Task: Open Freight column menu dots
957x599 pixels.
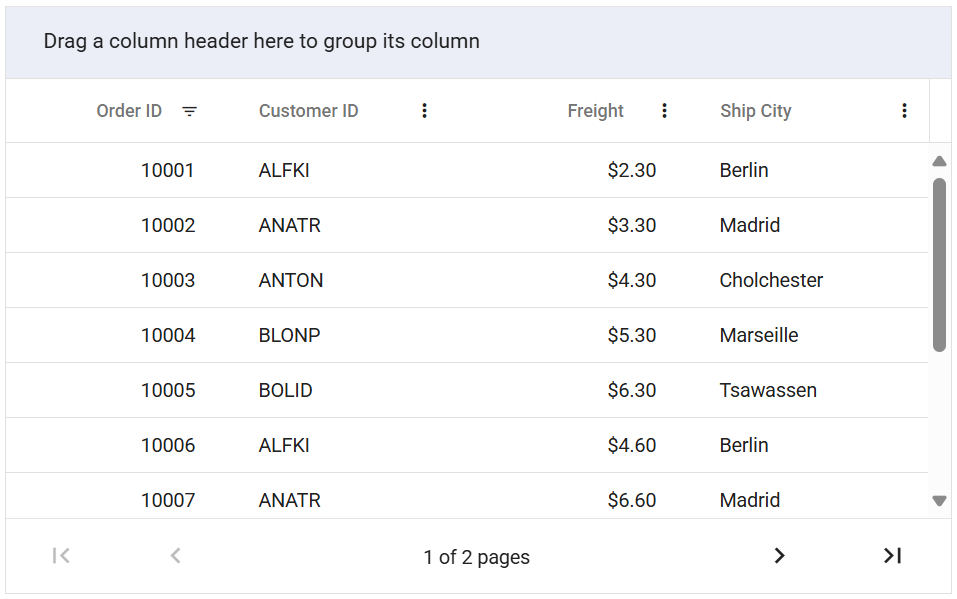Action: tap(664, 111)
